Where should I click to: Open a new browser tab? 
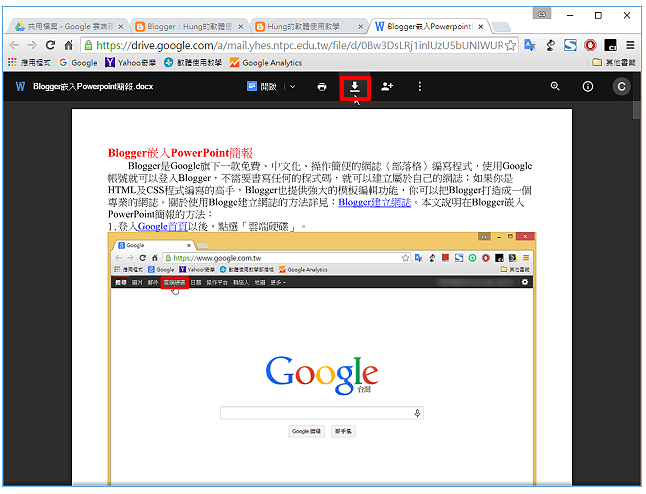point(501,27)
